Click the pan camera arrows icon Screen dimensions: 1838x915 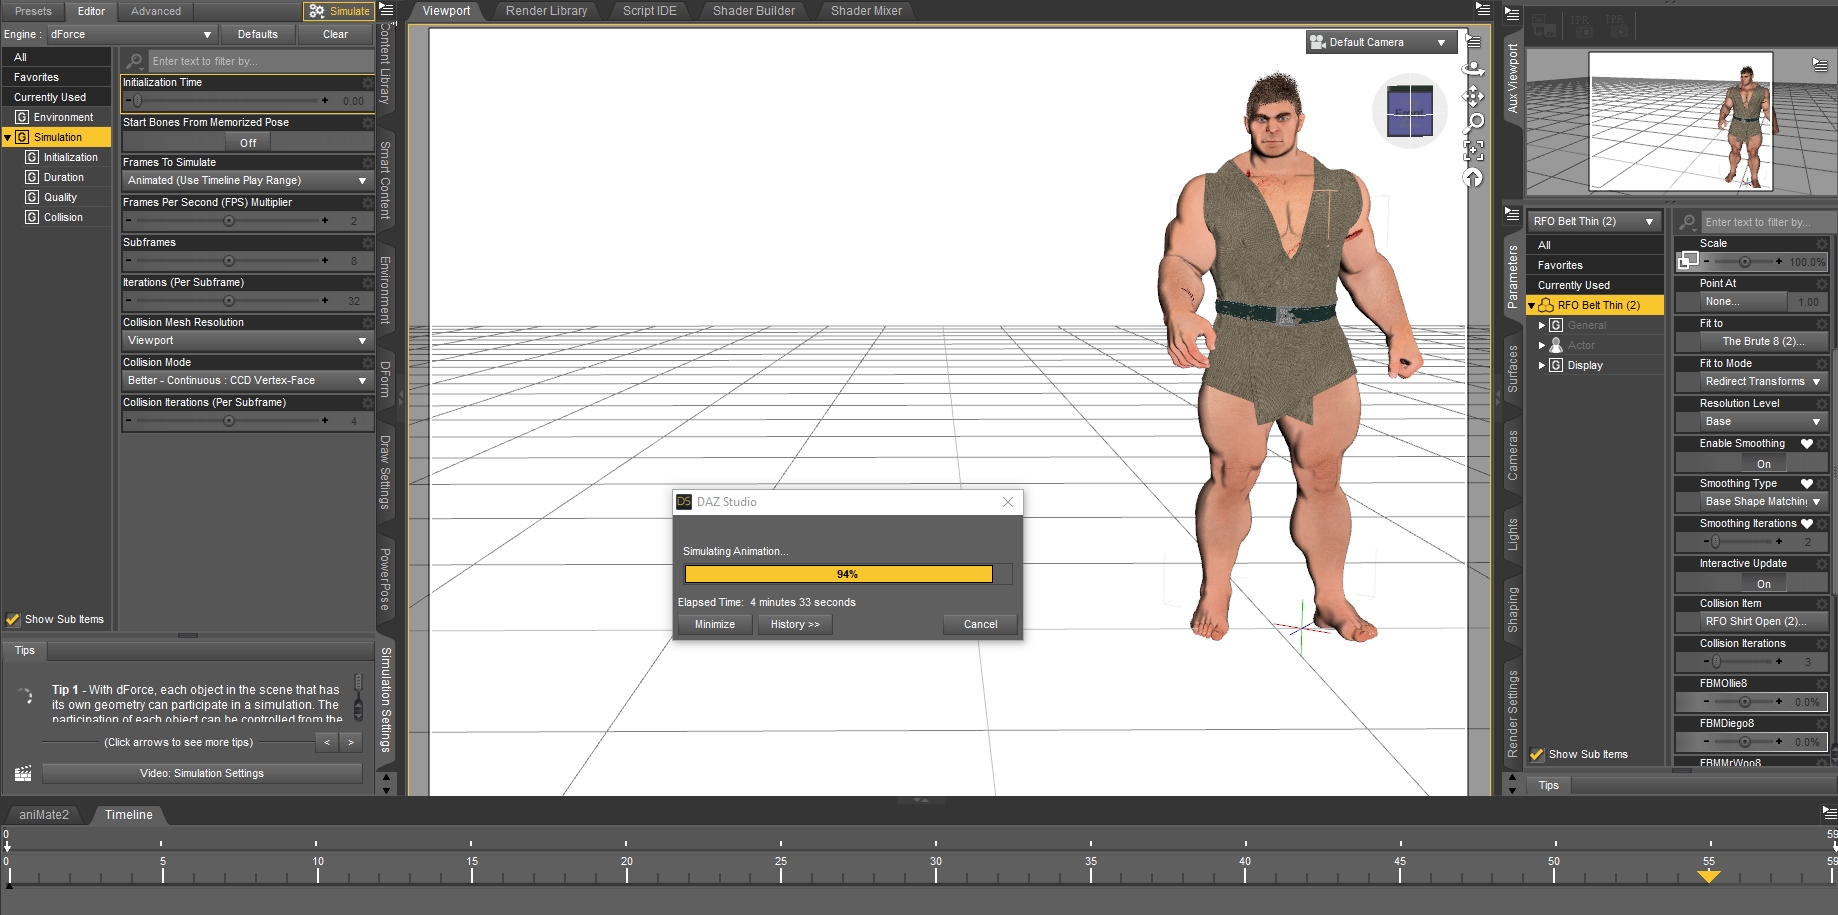1473,96
